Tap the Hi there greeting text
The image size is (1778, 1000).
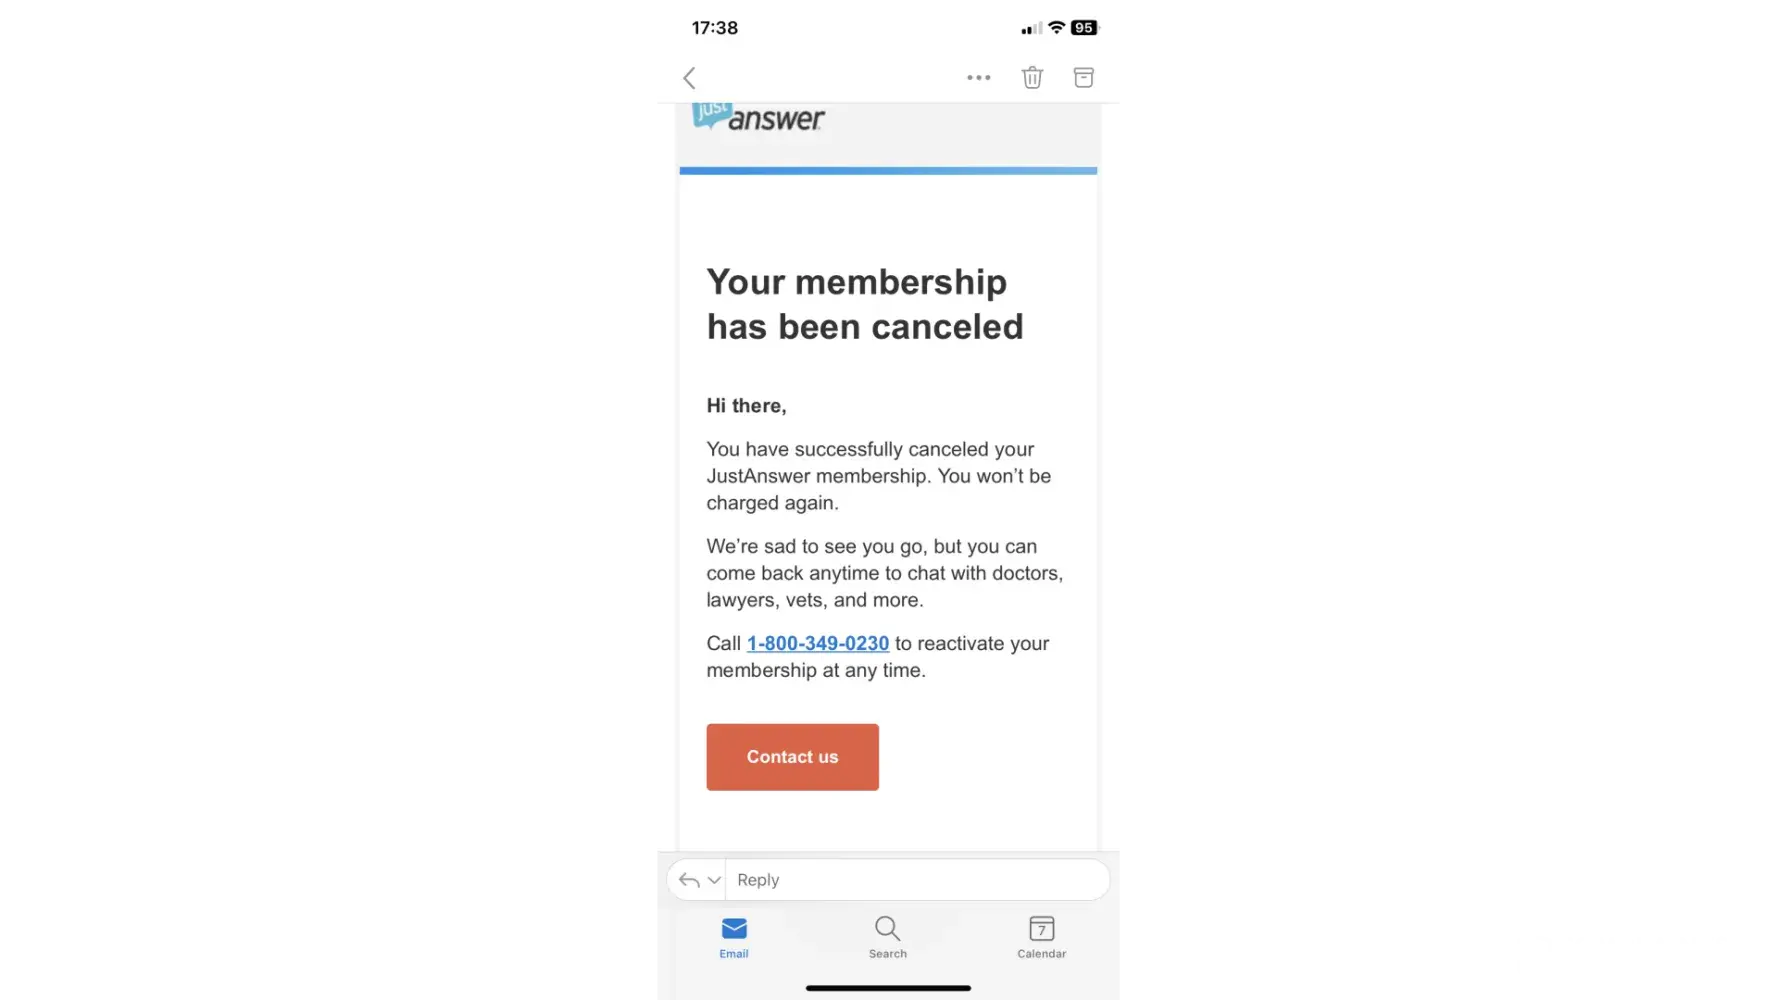point(746,406)
